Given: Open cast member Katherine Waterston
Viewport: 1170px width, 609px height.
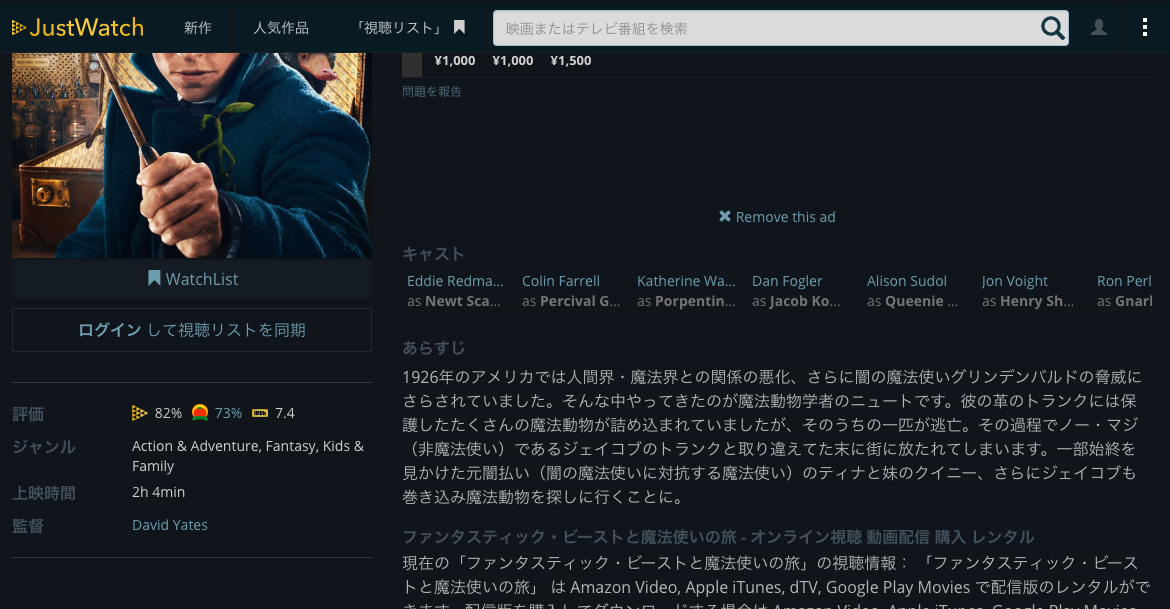Looking at the screenshot, I should [x=686, y=281].
